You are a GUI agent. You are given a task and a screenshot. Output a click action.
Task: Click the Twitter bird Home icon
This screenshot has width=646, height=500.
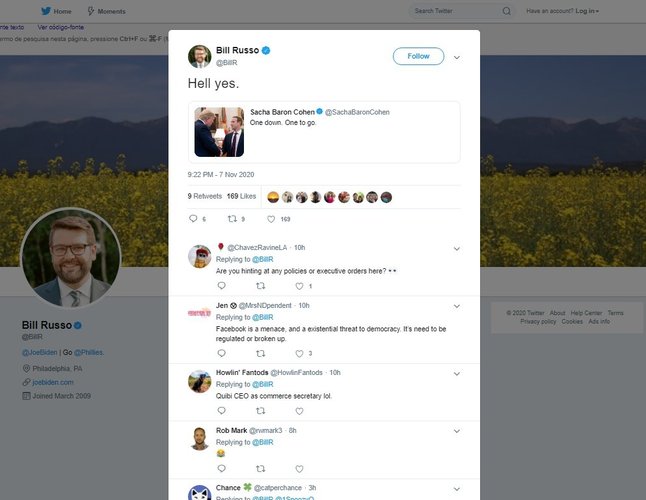(46, 11)
